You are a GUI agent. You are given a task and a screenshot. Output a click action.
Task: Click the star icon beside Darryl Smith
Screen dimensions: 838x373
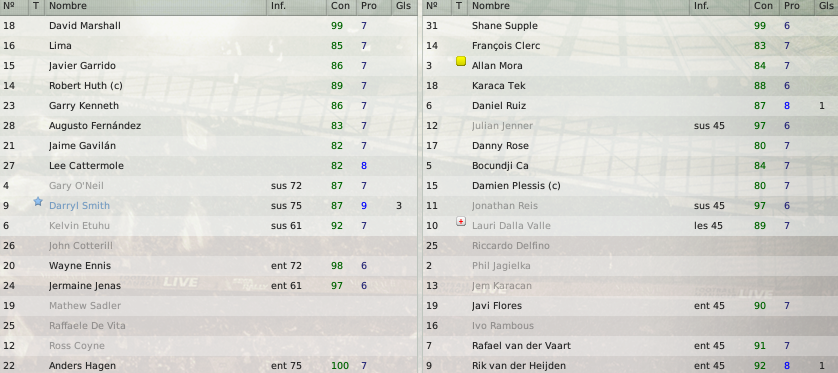click(x=37, y=202)
